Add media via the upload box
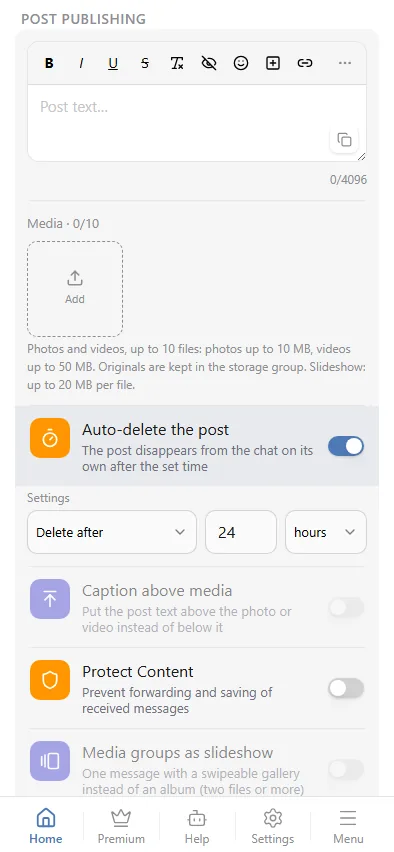The image size is (394, 852). (x=75, y=289)
